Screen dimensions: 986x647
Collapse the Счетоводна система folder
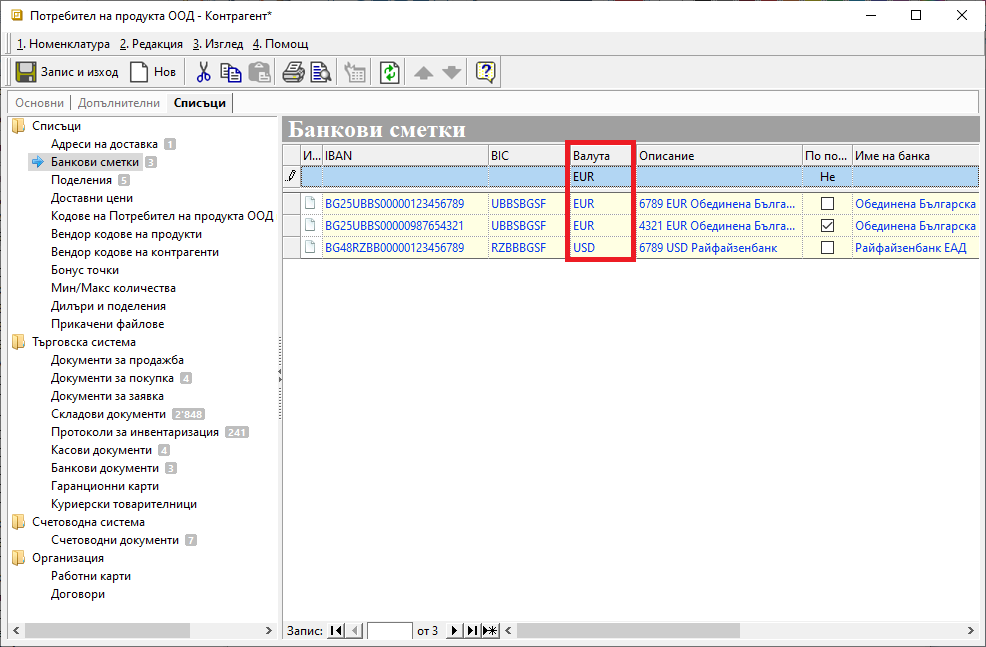[18, 522]
